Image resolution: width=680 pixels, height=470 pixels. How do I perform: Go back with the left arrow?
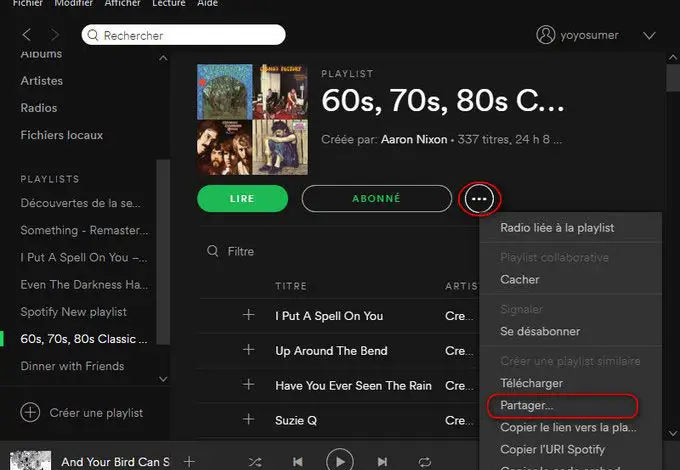pyautogui.click(x=27, y=35)
